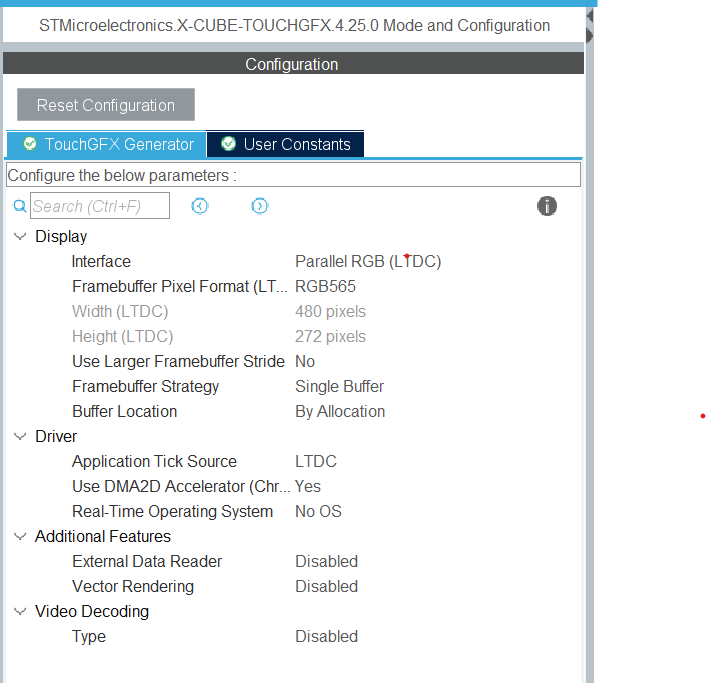Switch to the User Constants tab
Screen dimensions: 706x683
pyautogui.click(x=285, y=144)
